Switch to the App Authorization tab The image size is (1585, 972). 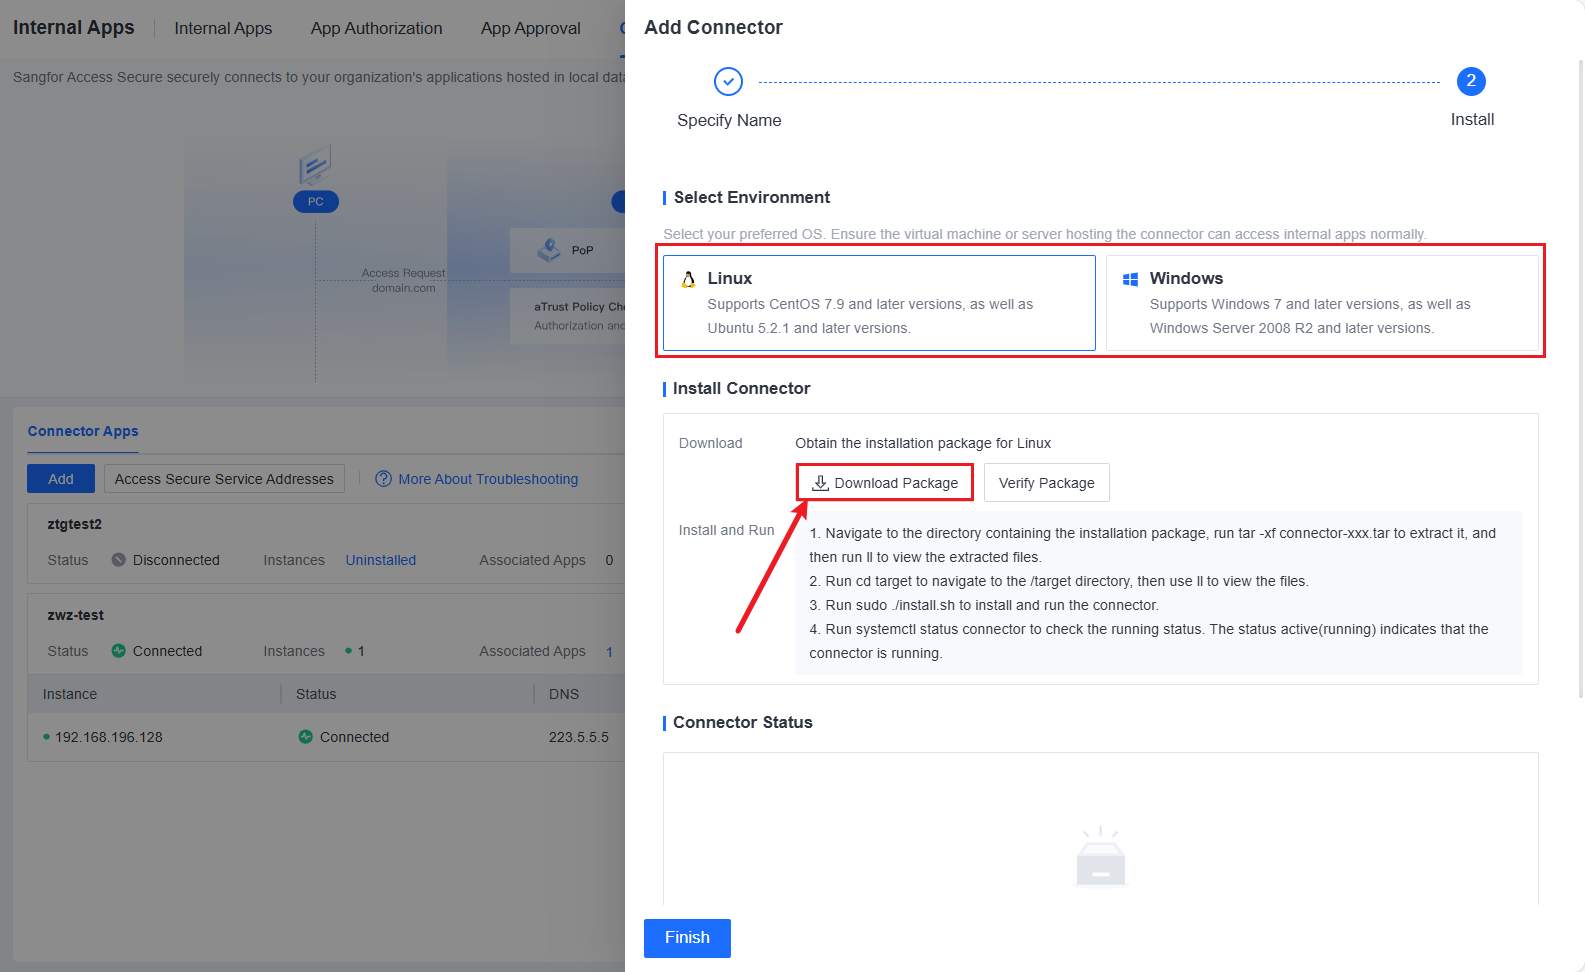pos(376,28)
